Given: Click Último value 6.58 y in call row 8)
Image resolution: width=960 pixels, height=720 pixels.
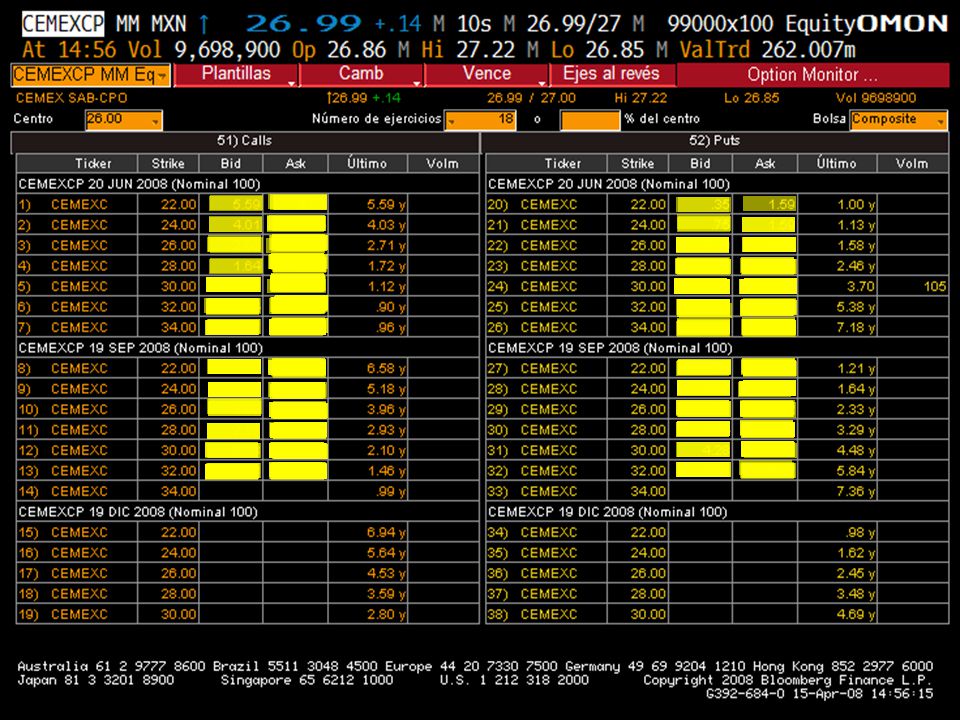Looking at the screenshot, I should pos(386,369).
